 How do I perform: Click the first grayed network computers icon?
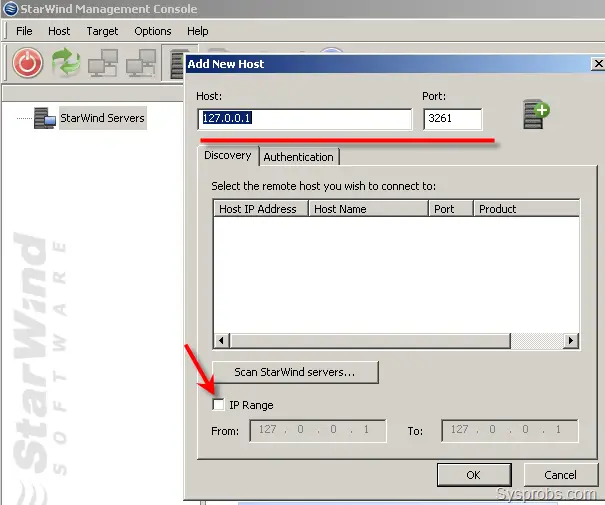[103, 62]
